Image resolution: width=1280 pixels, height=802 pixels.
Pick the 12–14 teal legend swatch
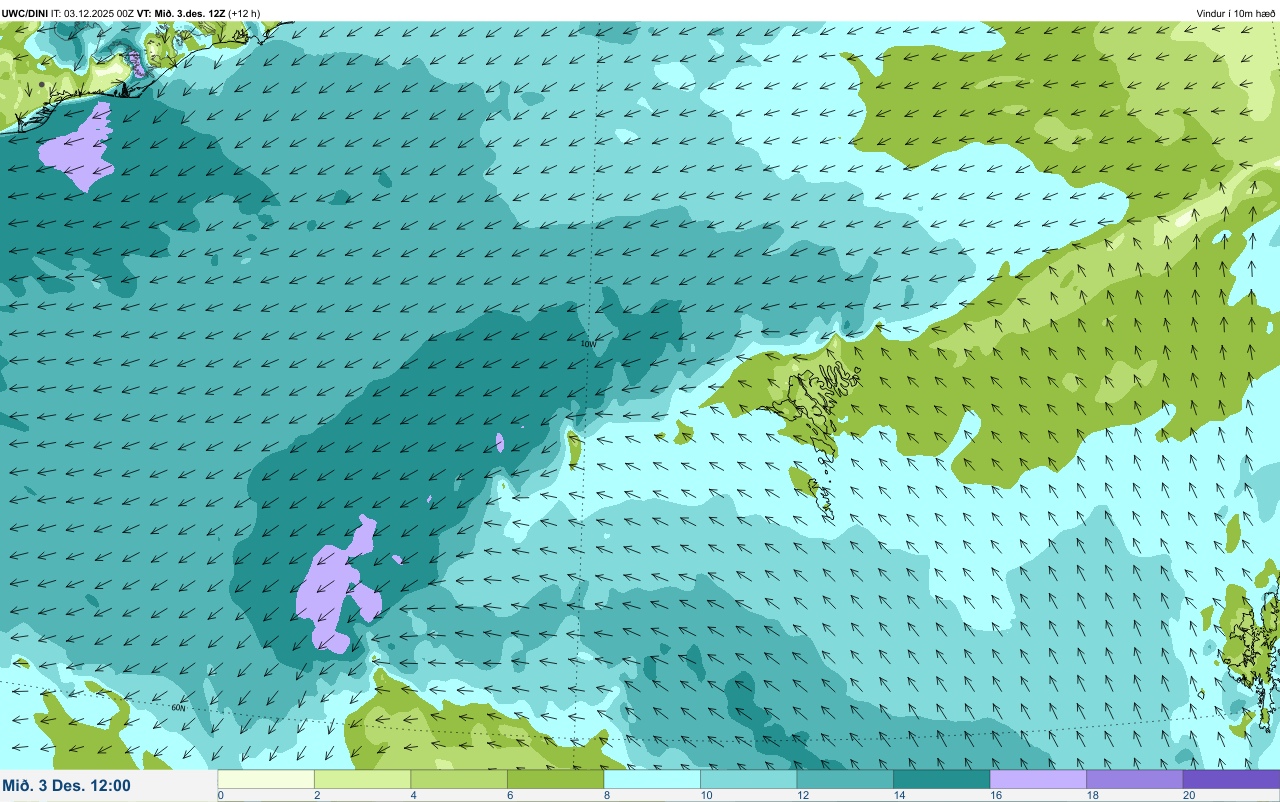[845, 779]
